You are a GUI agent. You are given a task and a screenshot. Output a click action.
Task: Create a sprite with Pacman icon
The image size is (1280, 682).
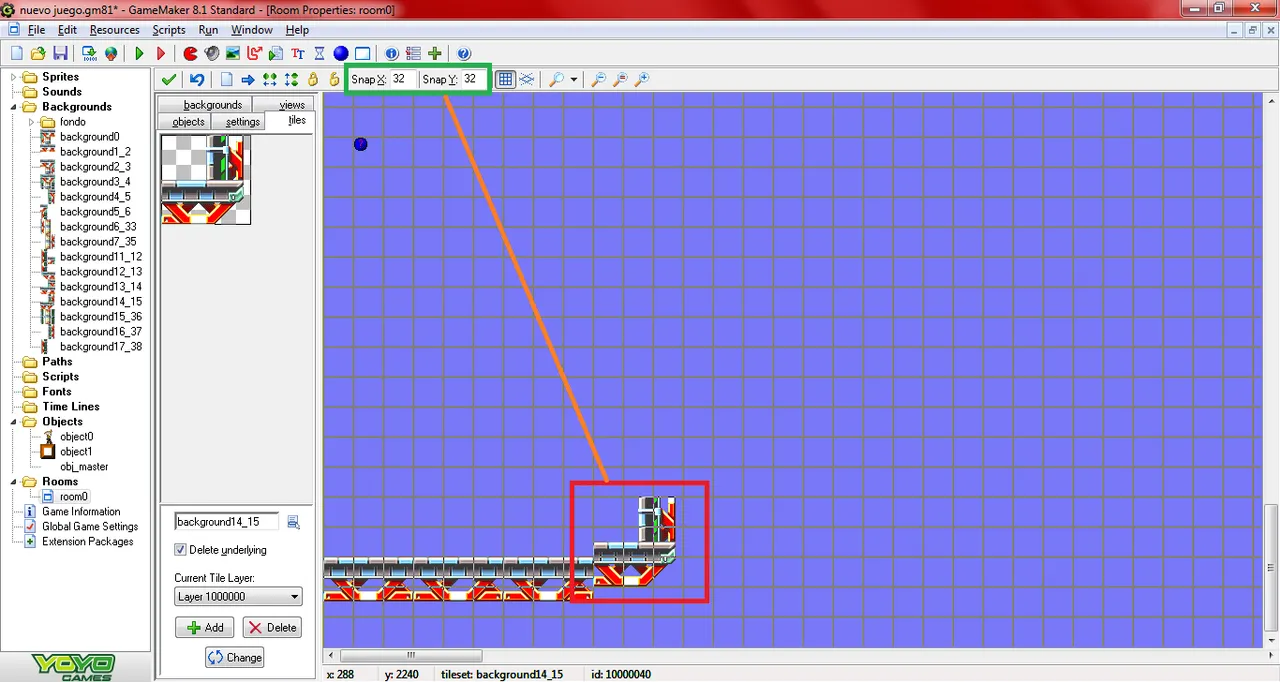click(x=190, y=53)
